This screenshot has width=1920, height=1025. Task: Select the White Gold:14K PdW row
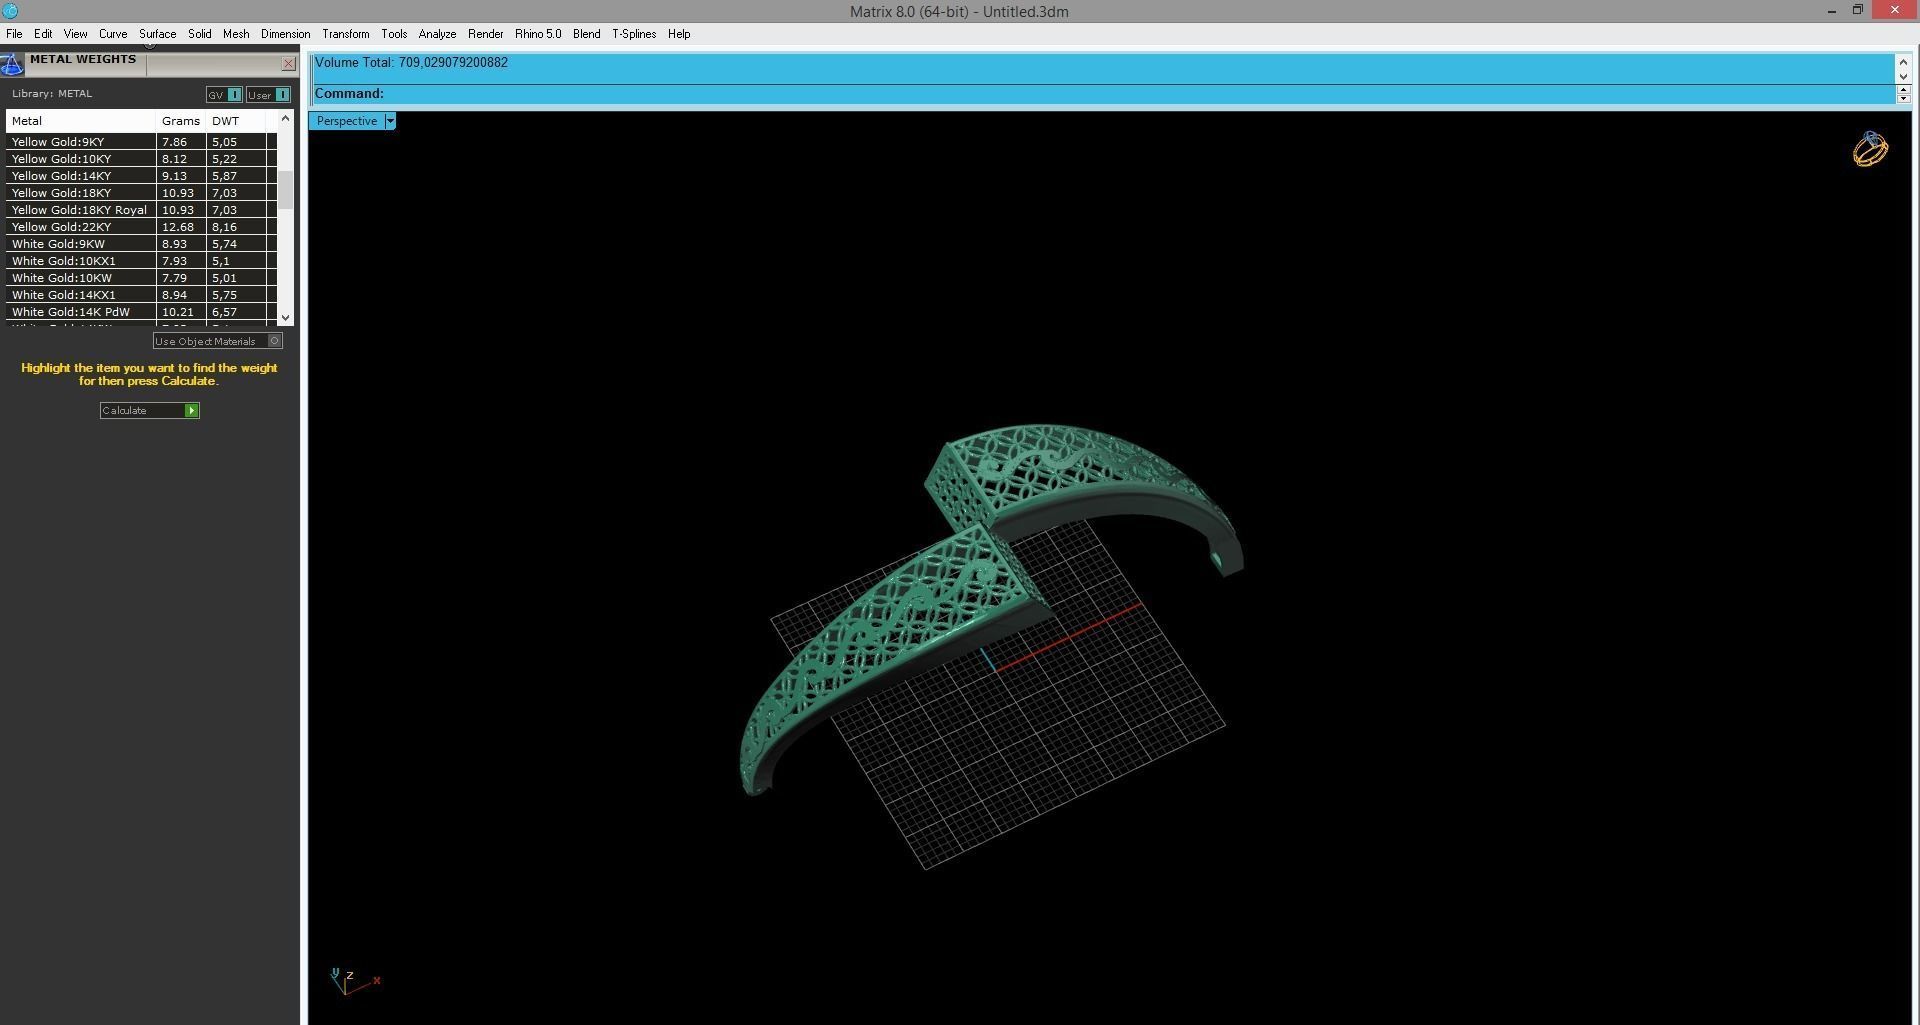coord(141,312)
